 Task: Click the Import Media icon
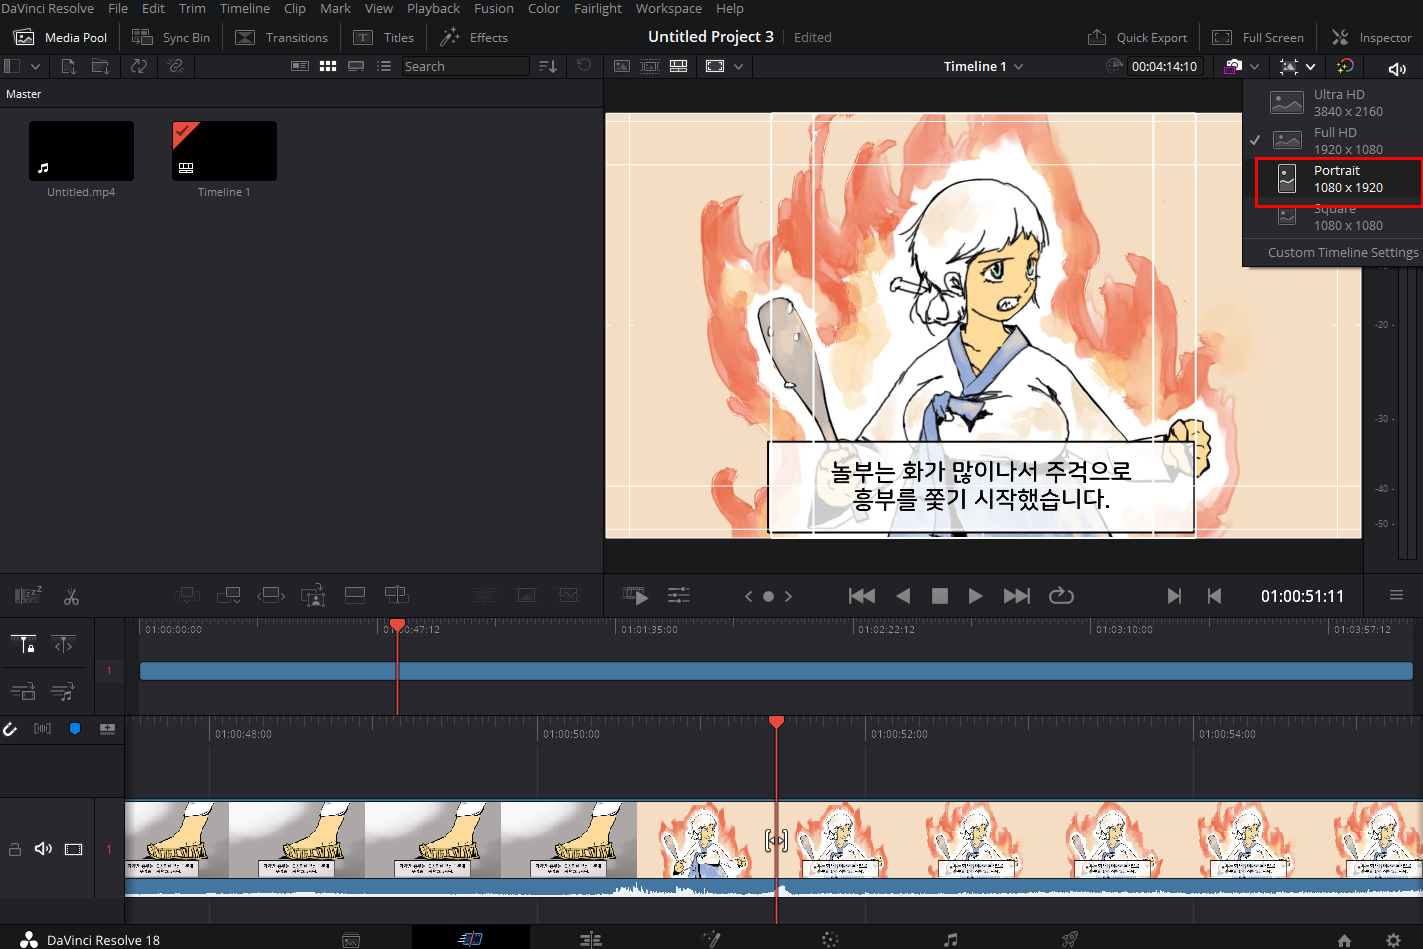68,66
